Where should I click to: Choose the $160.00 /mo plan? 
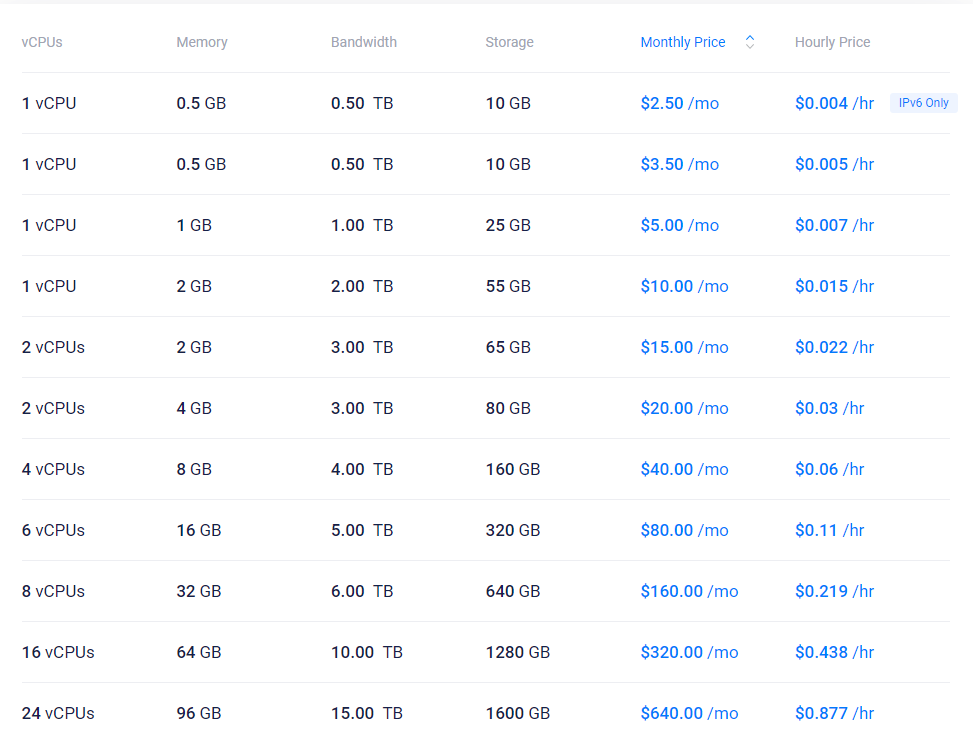tap(689, 591)
